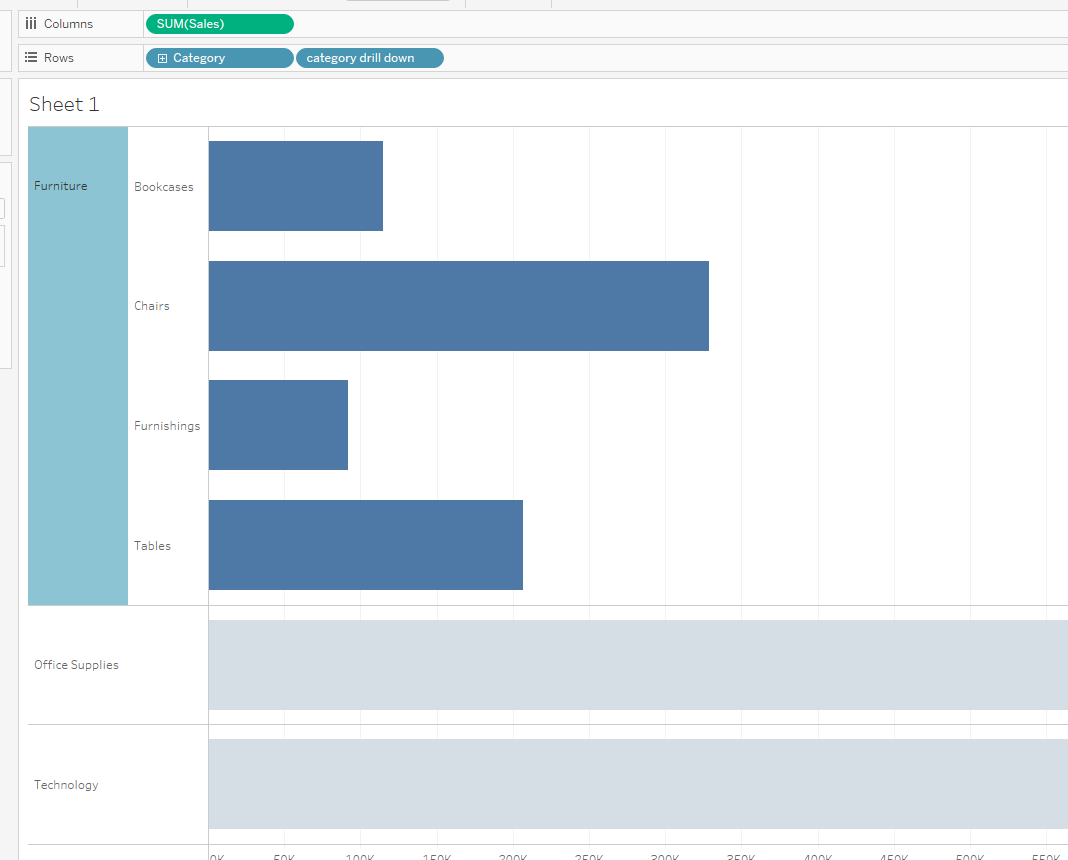
Task: Click the Office Supplies sales bar
Action: pos(638,665)
